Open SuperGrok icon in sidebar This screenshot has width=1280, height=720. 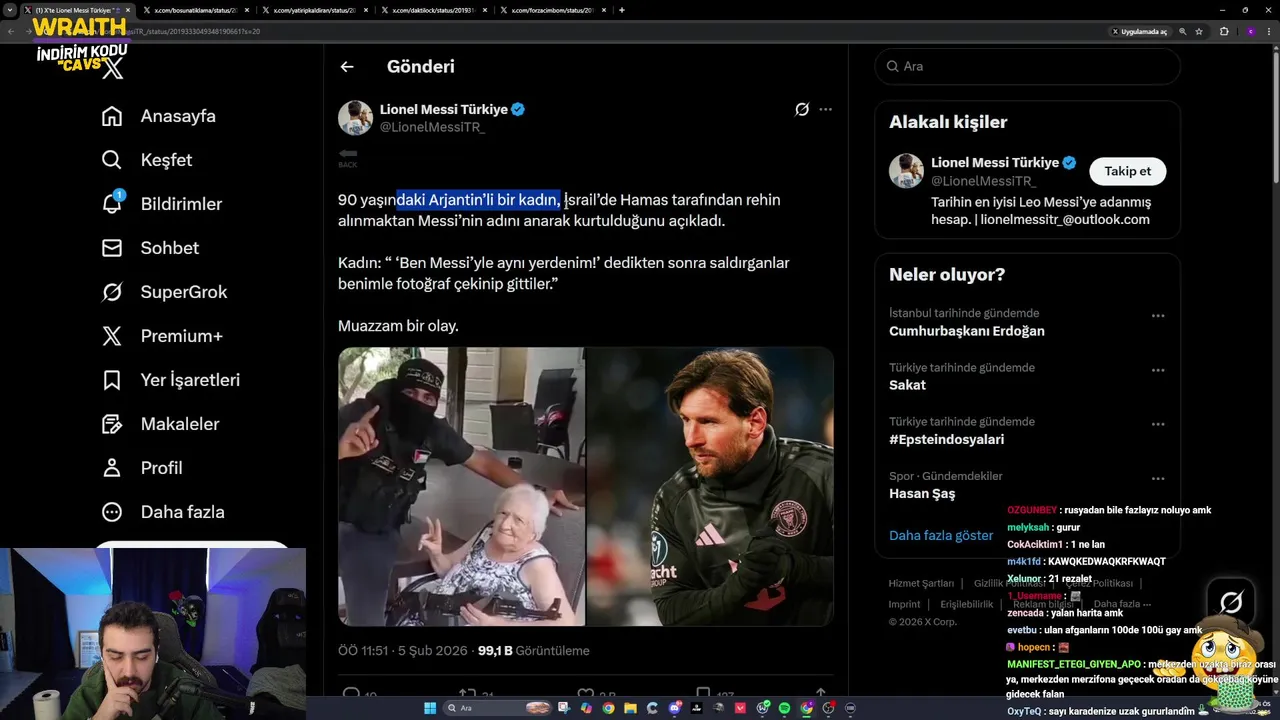112,292
